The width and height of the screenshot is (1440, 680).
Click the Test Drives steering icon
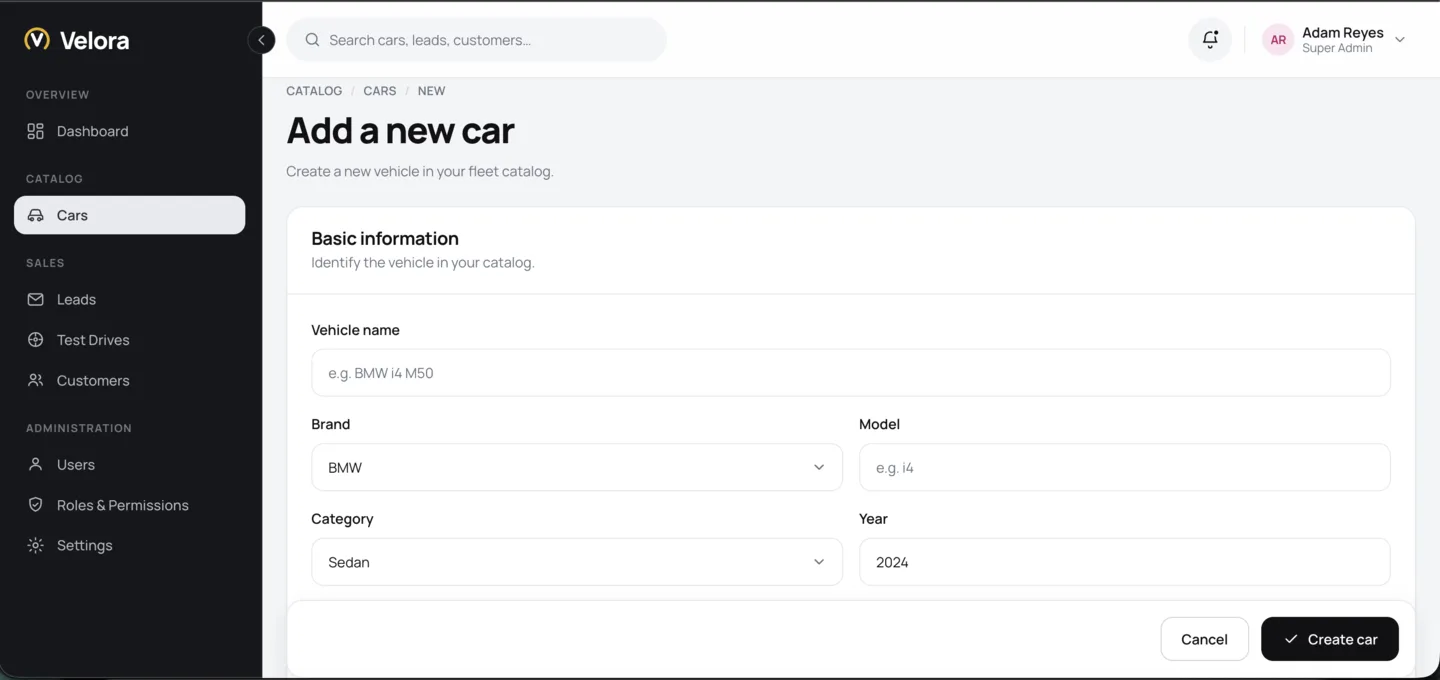click(x=35, y=340)
